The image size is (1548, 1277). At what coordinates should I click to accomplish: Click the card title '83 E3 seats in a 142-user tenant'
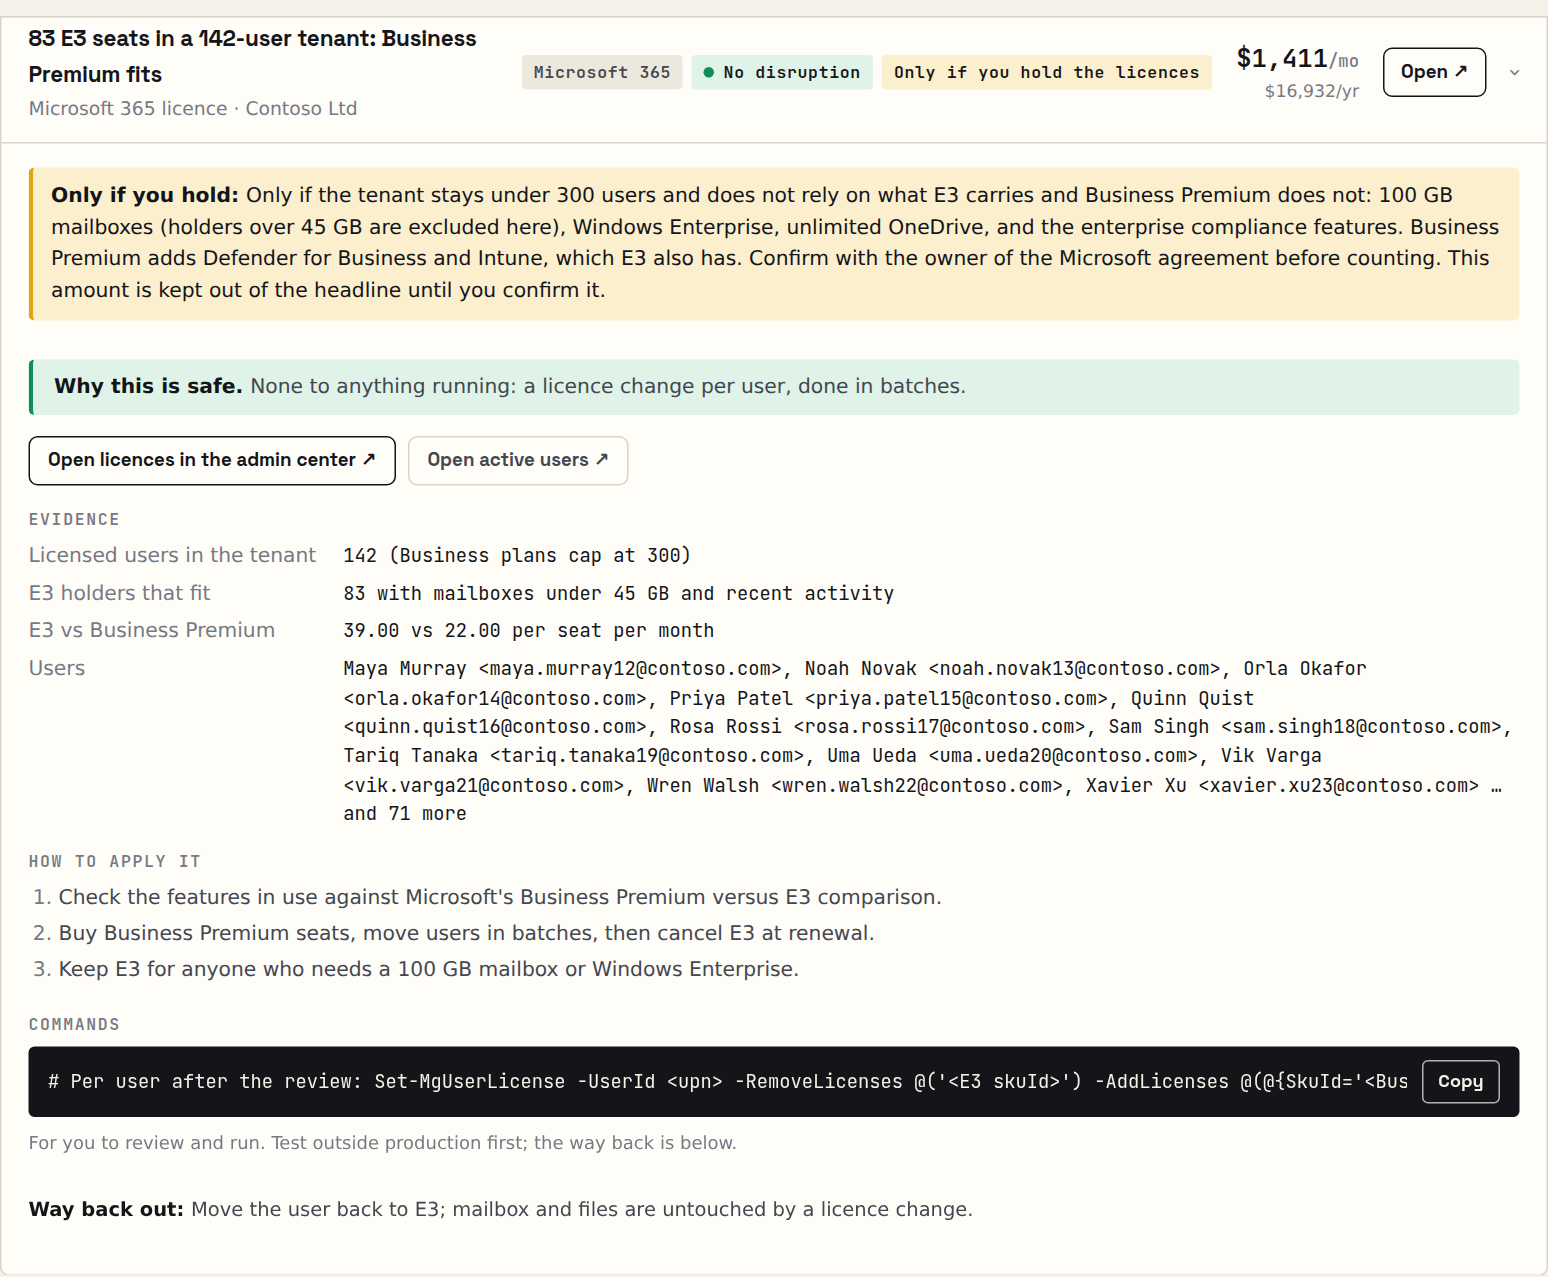[253, 56]
